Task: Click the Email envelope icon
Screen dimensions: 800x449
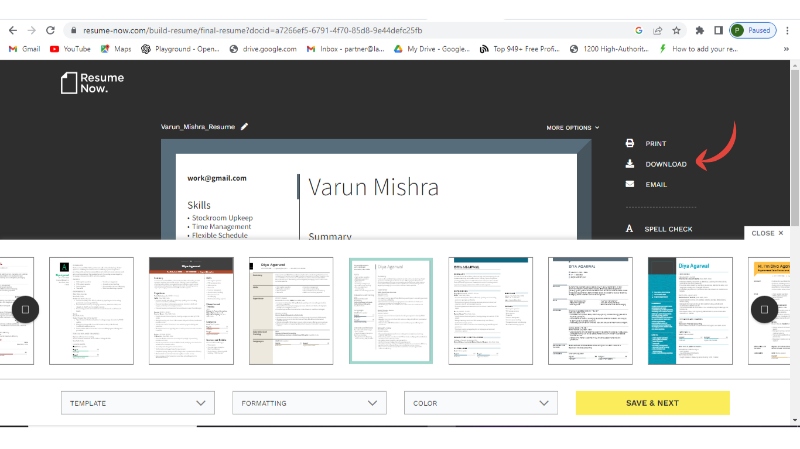Action: tap(630, 184)
